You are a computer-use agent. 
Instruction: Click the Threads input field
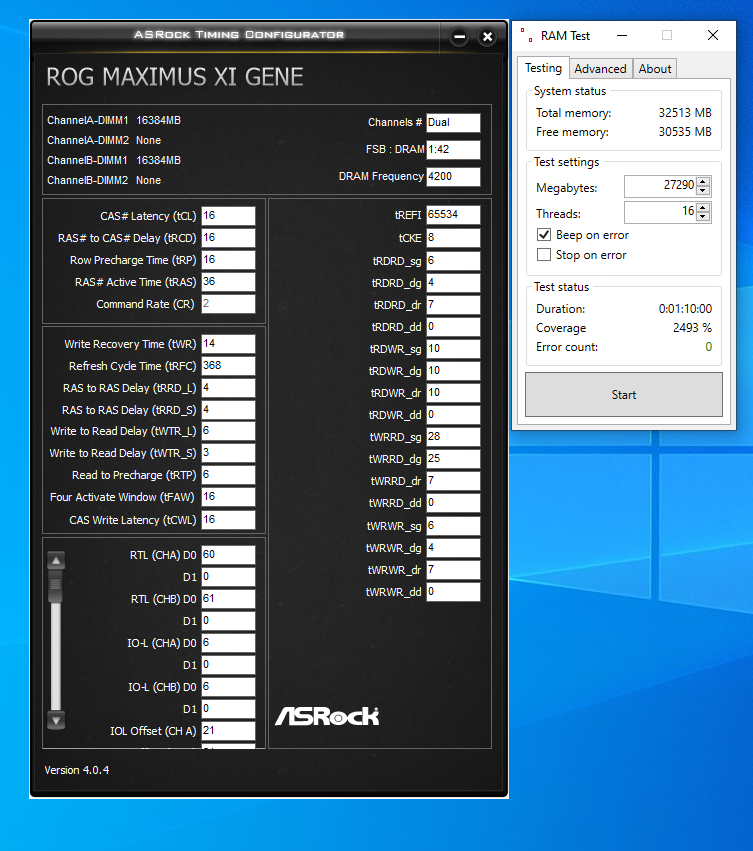coord(661,212)
